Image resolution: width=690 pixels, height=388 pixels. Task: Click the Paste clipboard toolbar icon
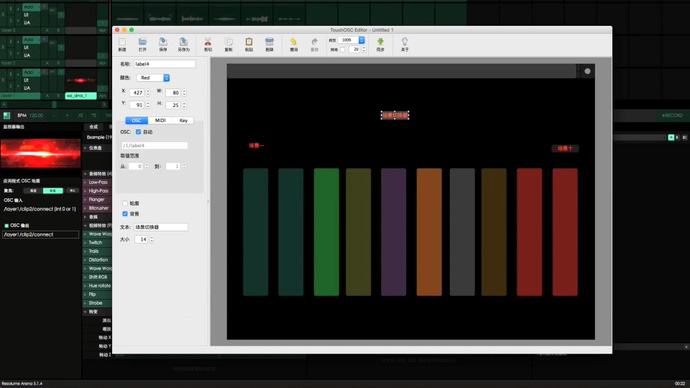tap(249, 42)
